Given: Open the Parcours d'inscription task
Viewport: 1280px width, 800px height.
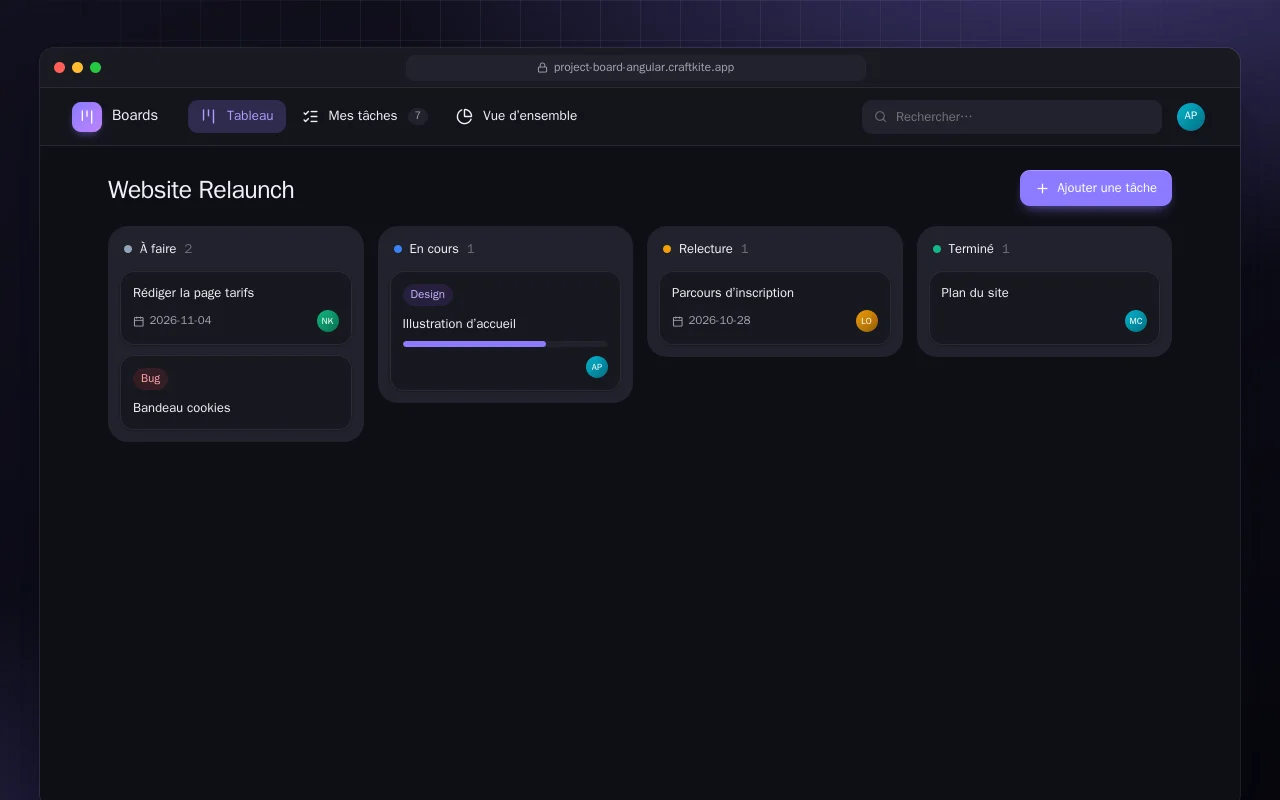Looking at the screenshot, I should tap(775, 308).
